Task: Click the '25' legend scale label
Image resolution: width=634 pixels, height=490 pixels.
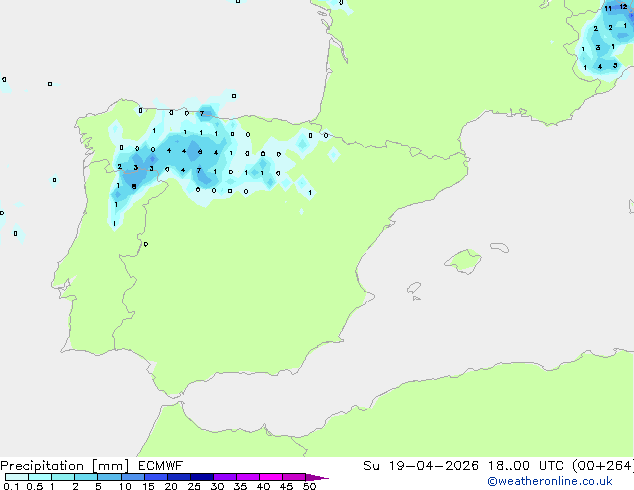Action: [194, 486]
